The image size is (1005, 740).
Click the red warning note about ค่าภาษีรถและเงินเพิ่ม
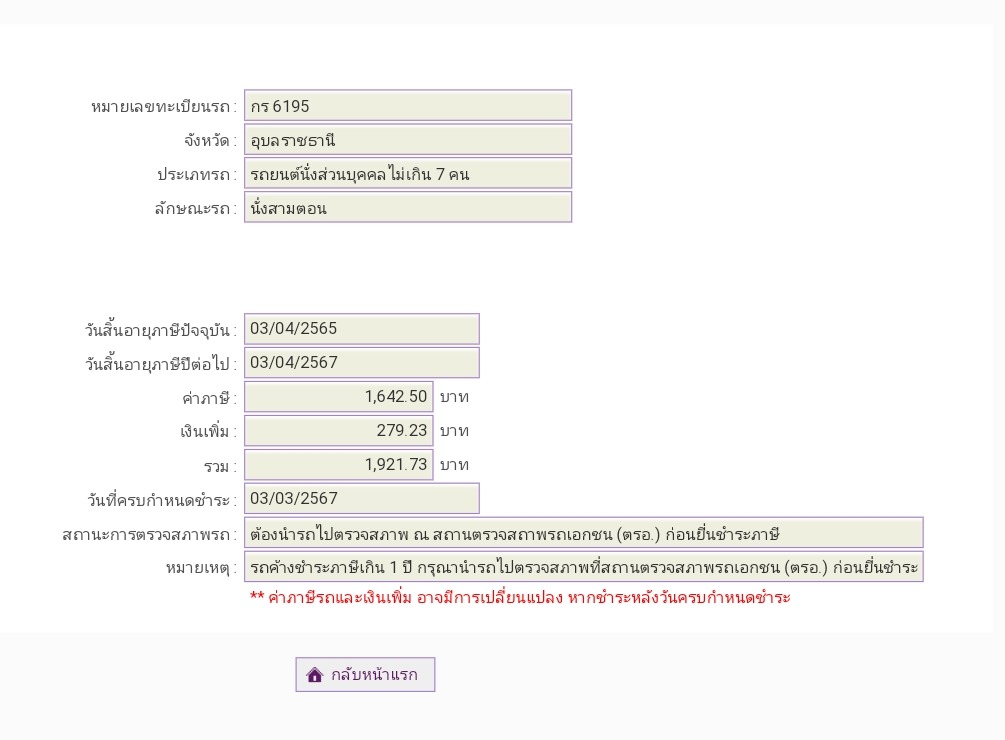click(x=520, y=598)
